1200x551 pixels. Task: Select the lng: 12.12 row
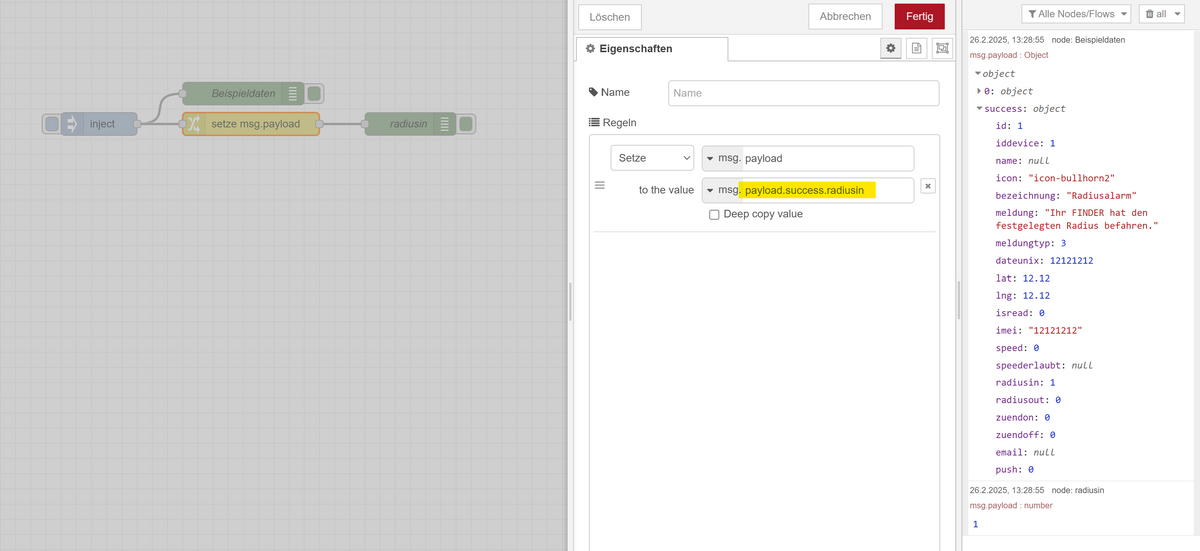tap(1022, 296)
